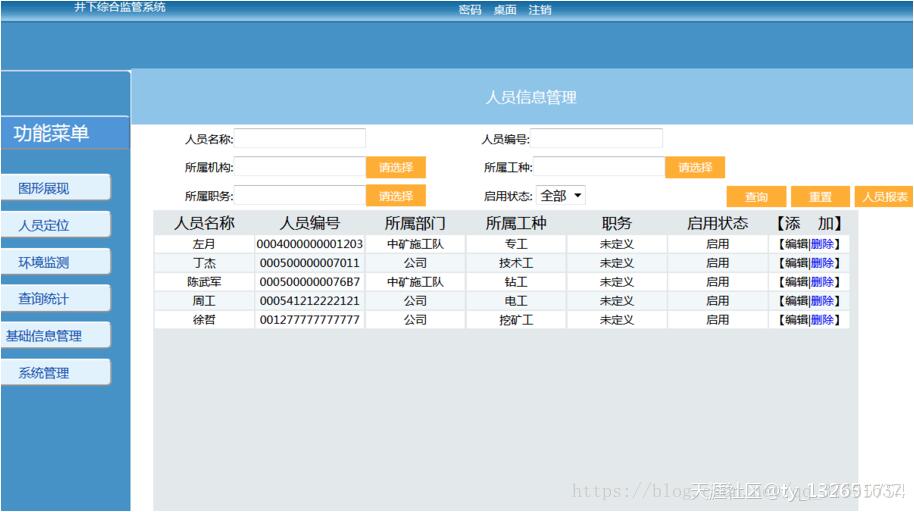Click 请选择 button next to 所属工种
Image resolution: width=914 pixels, height=512 pixels.
[695, 167]
